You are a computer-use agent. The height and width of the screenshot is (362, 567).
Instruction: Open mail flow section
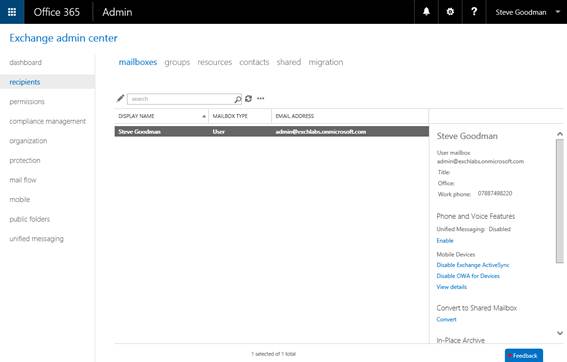[x=23, y=180]
